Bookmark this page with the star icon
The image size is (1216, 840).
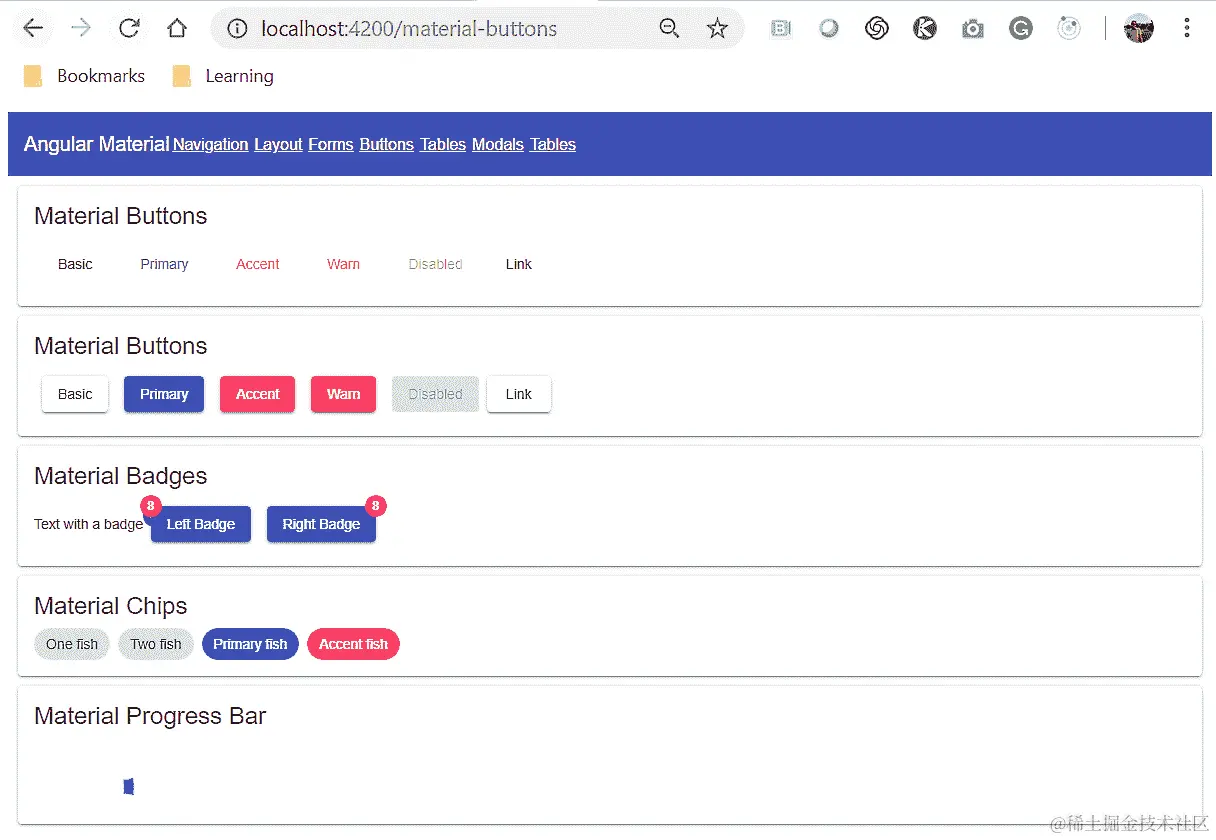click(x=717, y=29)
